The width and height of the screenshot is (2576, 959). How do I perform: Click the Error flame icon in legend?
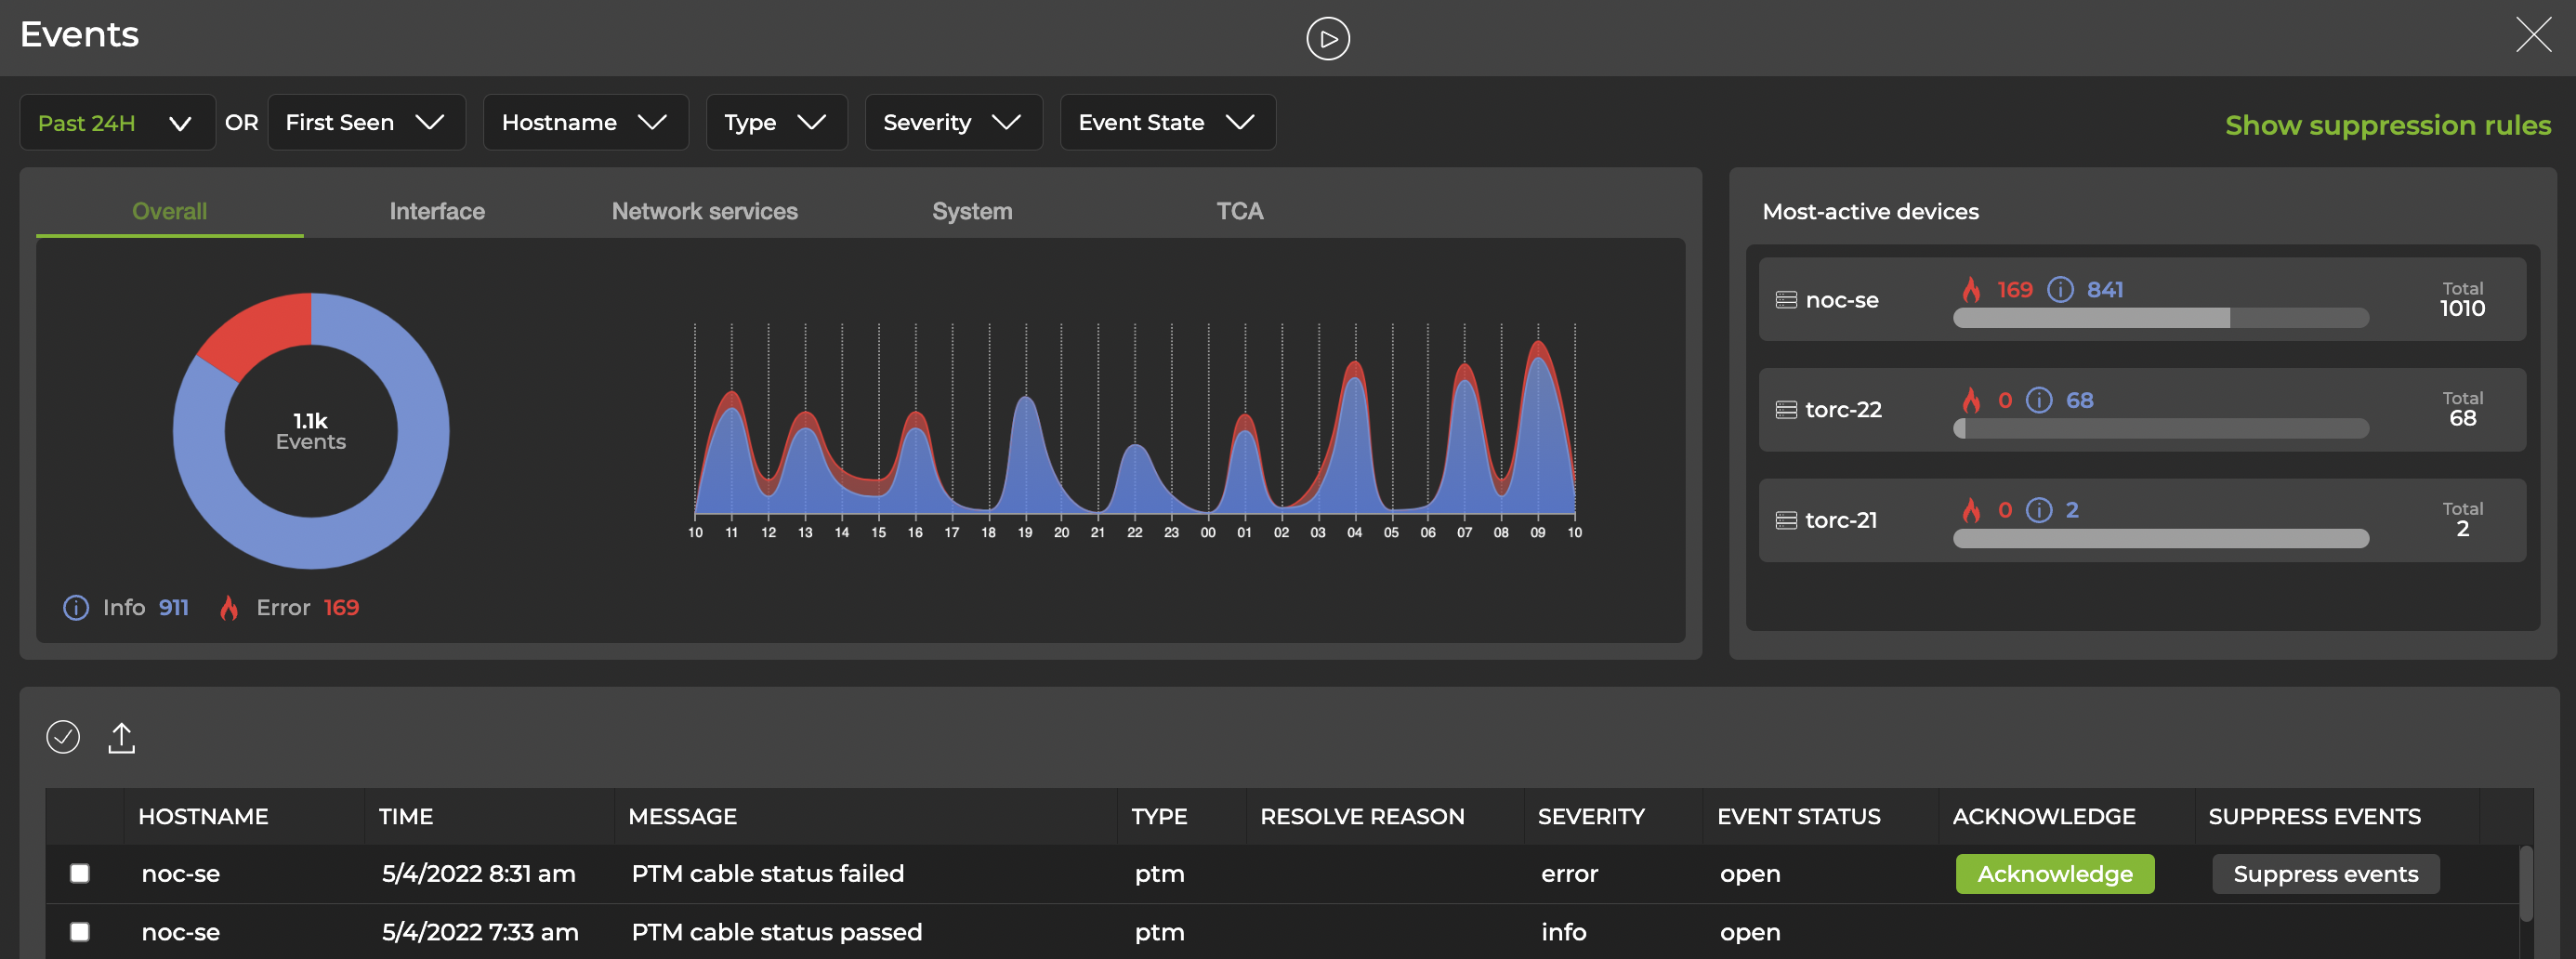(x=229, y=607)
